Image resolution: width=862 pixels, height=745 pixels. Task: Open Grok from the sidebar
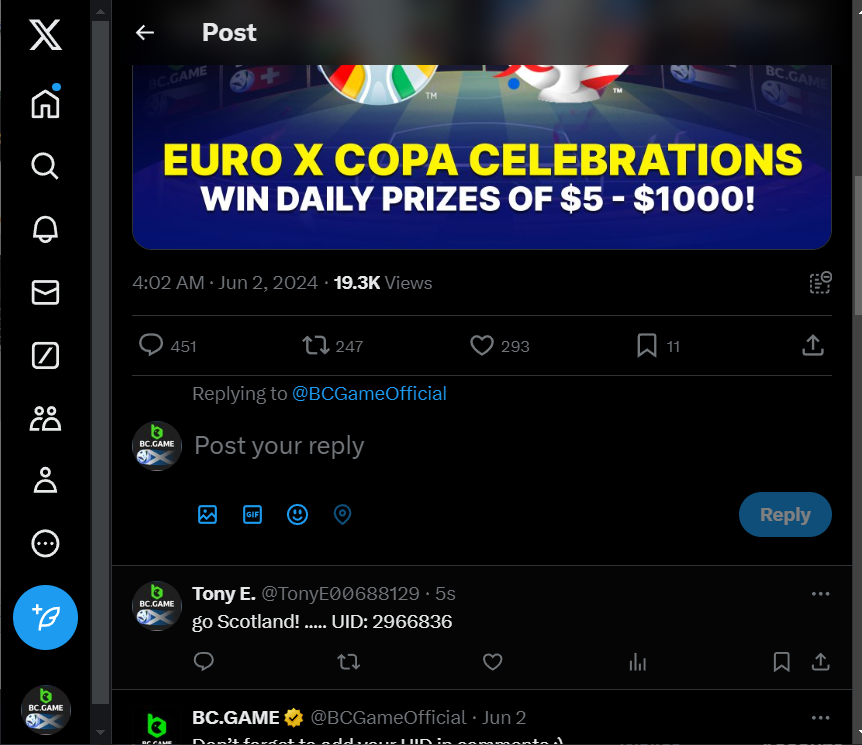45,355
